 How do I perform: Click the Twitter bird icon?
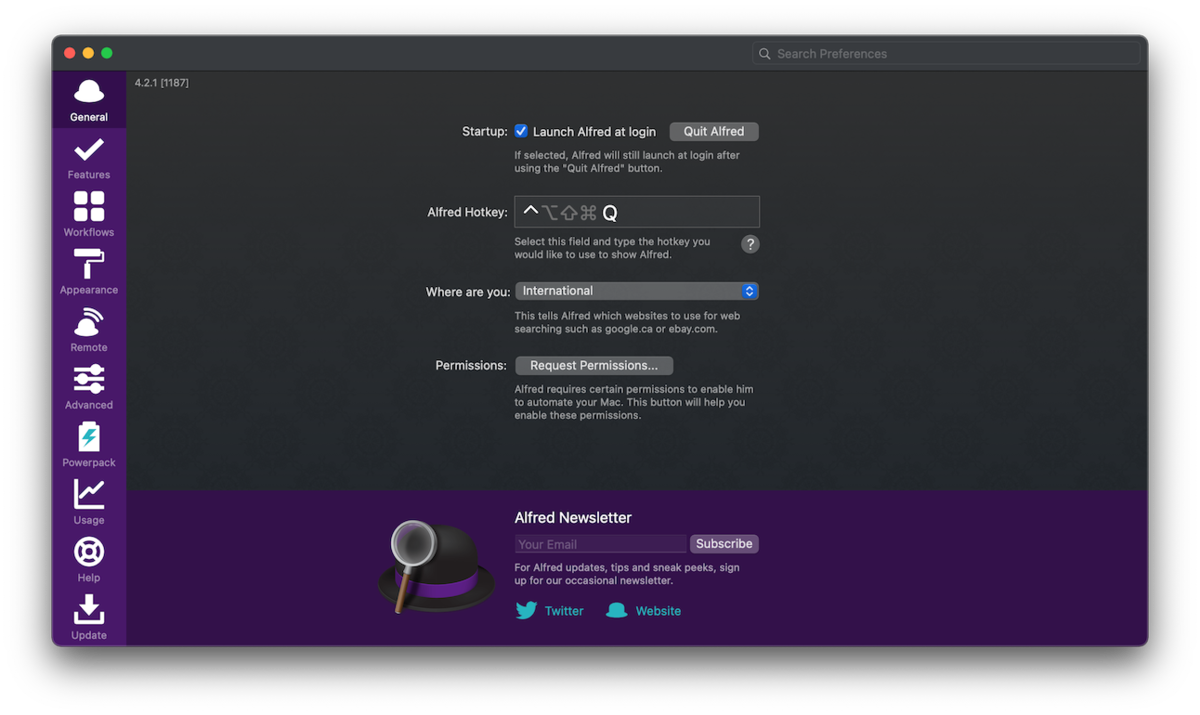coord(526,610)
